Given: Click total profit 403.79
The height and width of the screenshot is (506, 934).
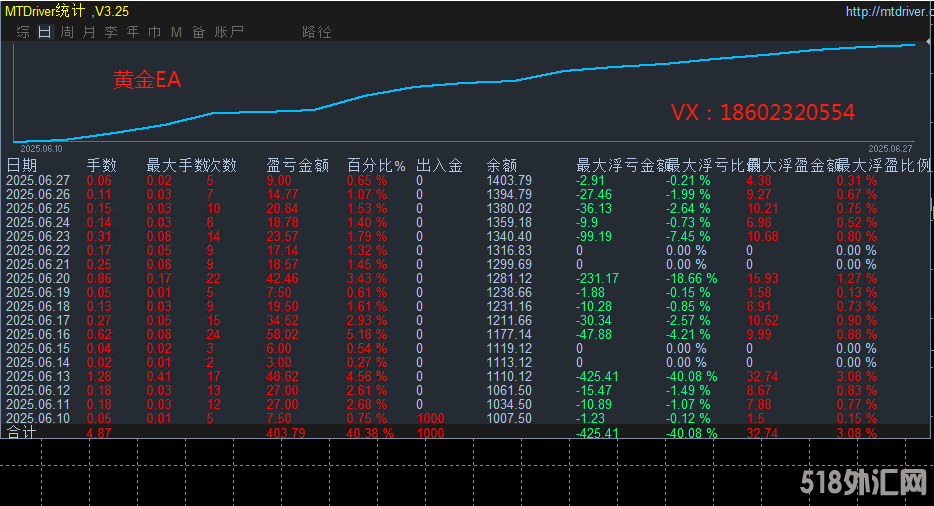Looking at the screenshot, I should tap(286, 433).
